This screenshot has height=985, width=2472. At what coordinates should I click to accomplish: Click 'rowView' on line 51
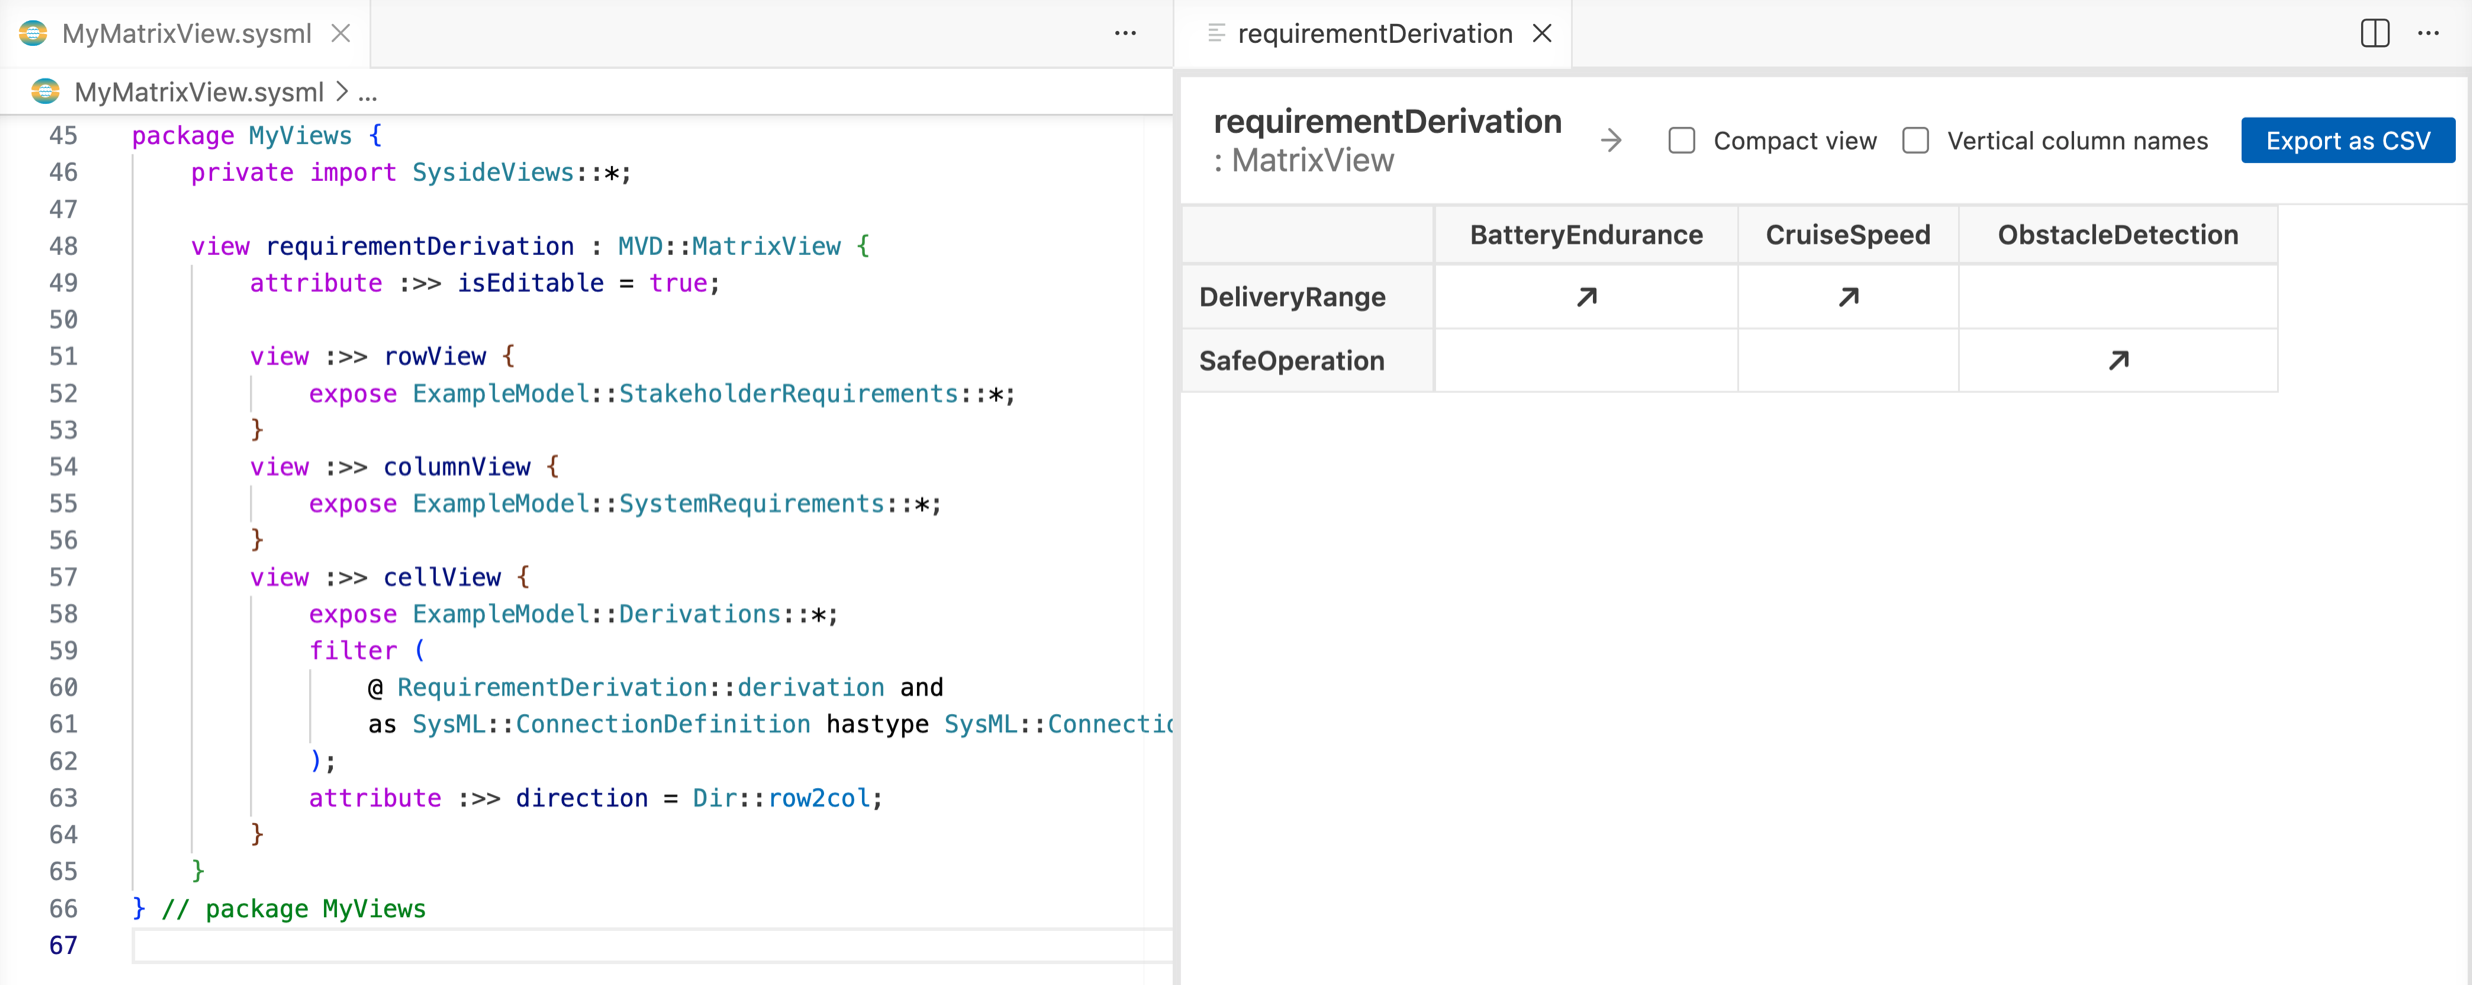(435, 356)
